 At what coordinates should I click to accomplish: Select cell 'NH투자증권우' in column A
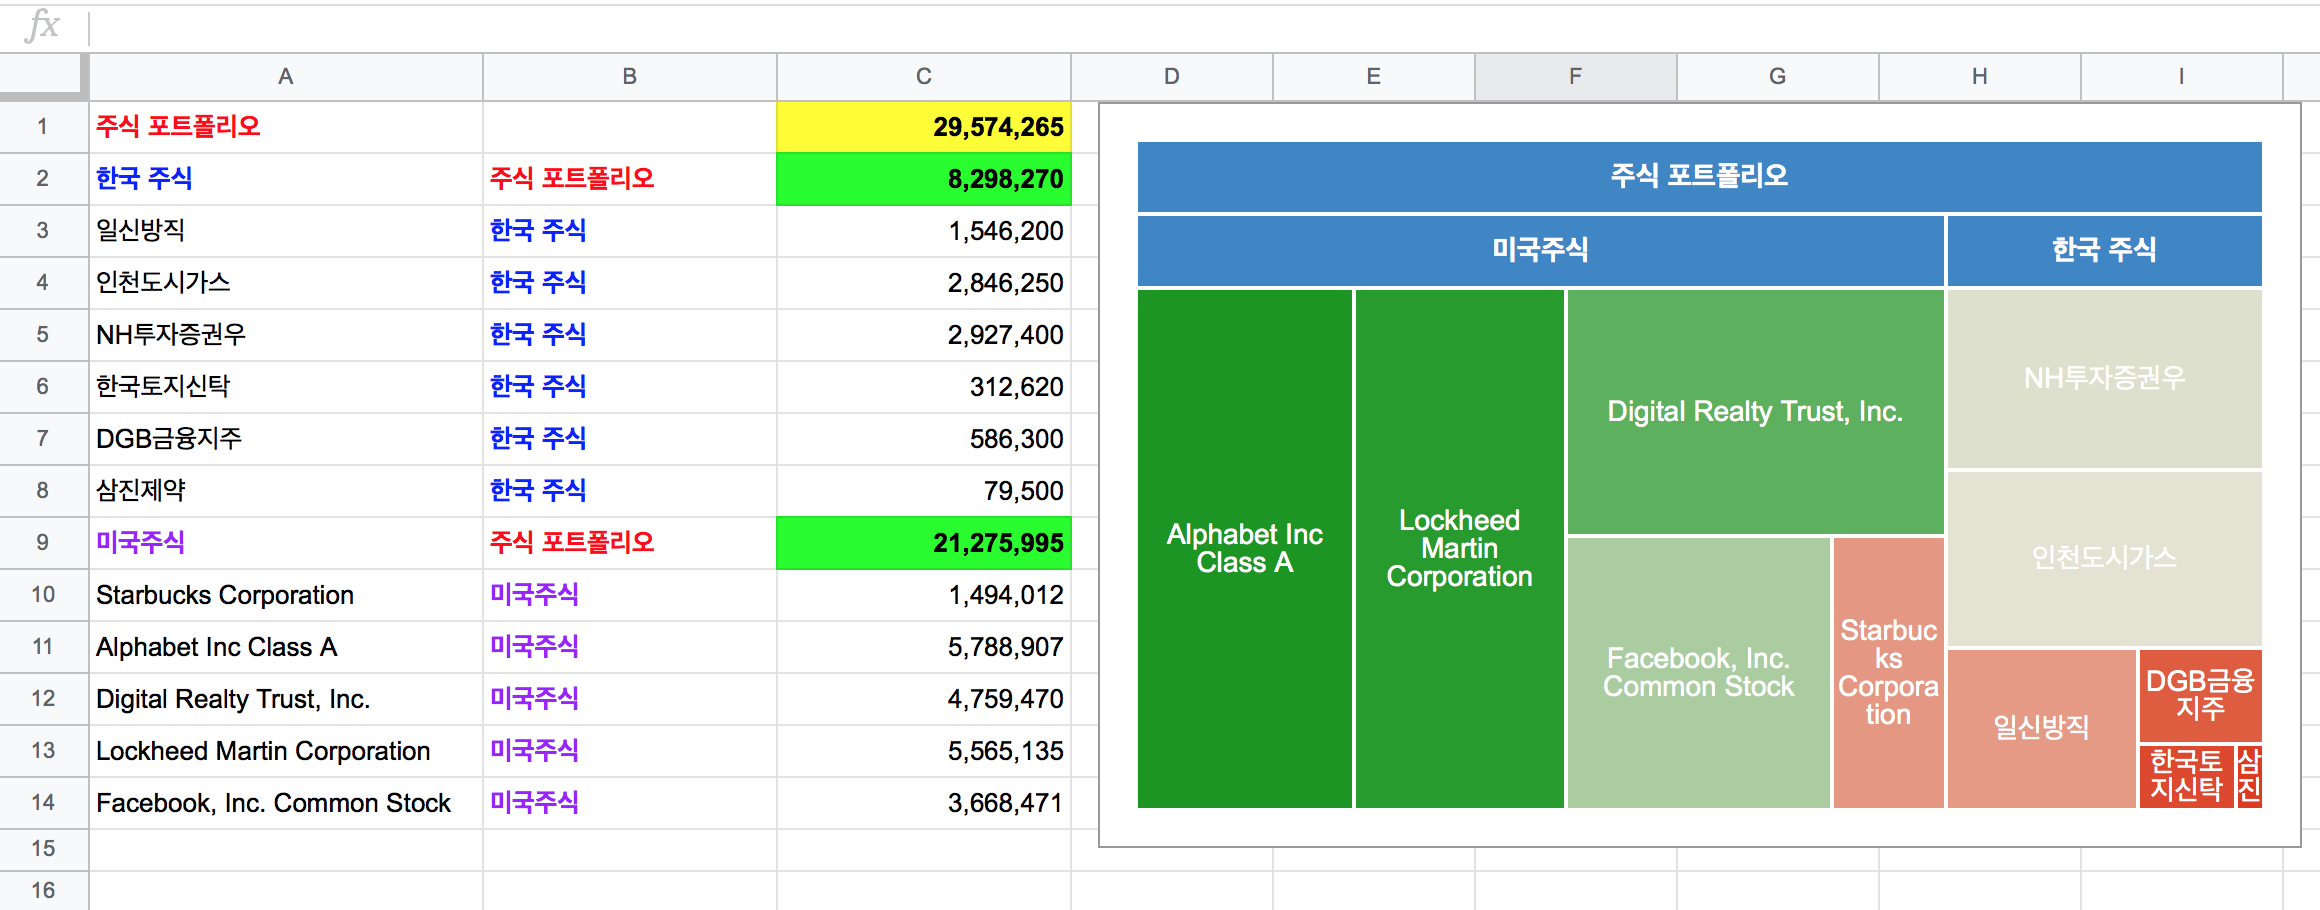tap(286, 335)
